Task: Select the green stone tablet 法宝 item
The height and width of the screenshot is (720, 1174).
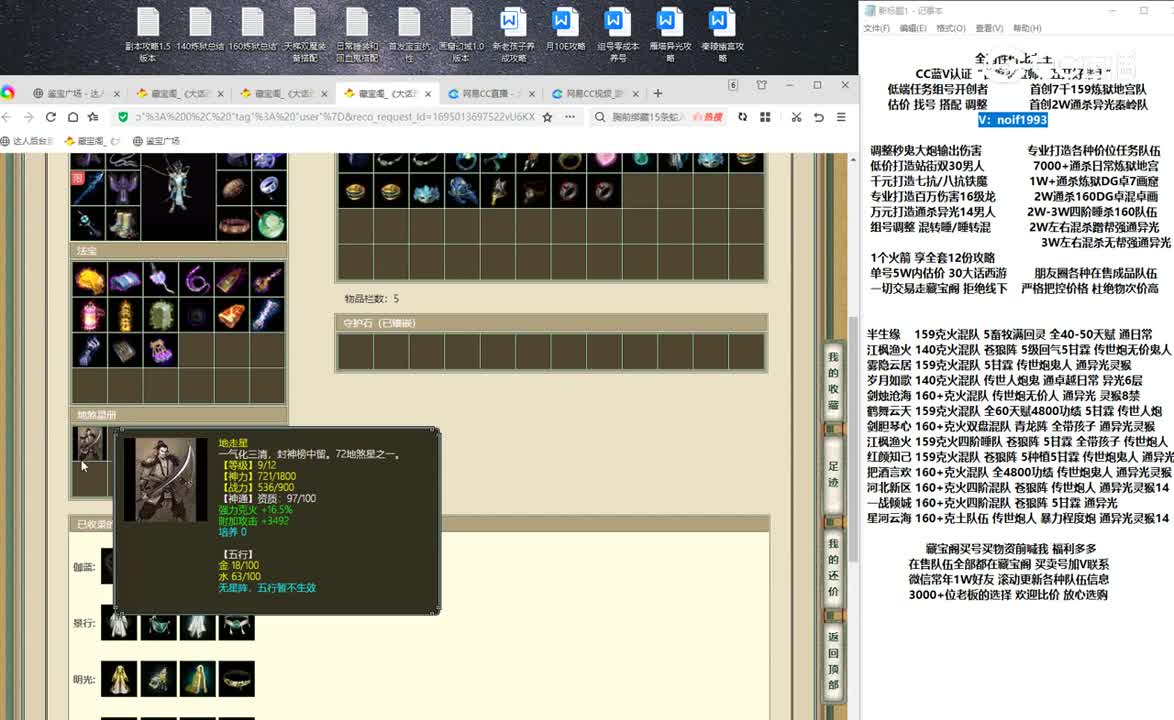Action: [161, 315]
